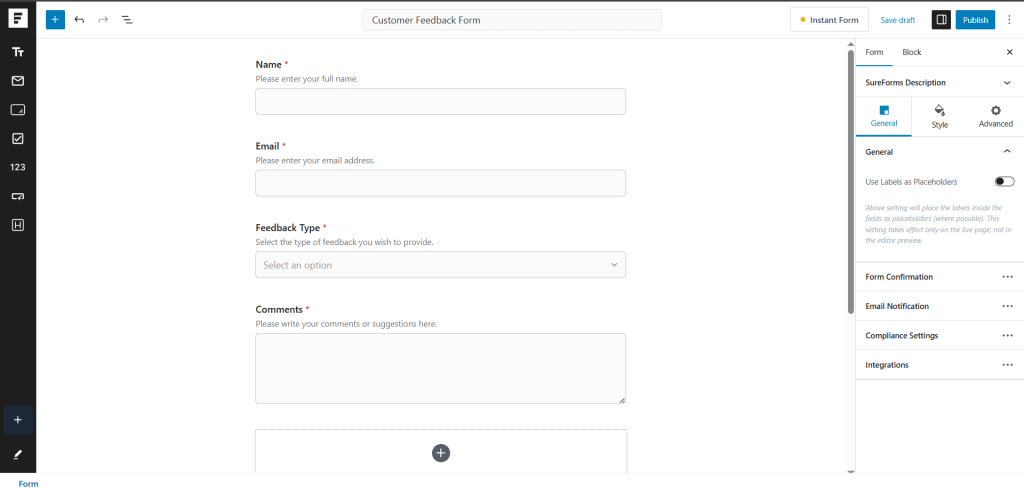Click 'Please enter your email address.' help text
This screenshot has height=491, width=1024.
[x=315, y=161]
